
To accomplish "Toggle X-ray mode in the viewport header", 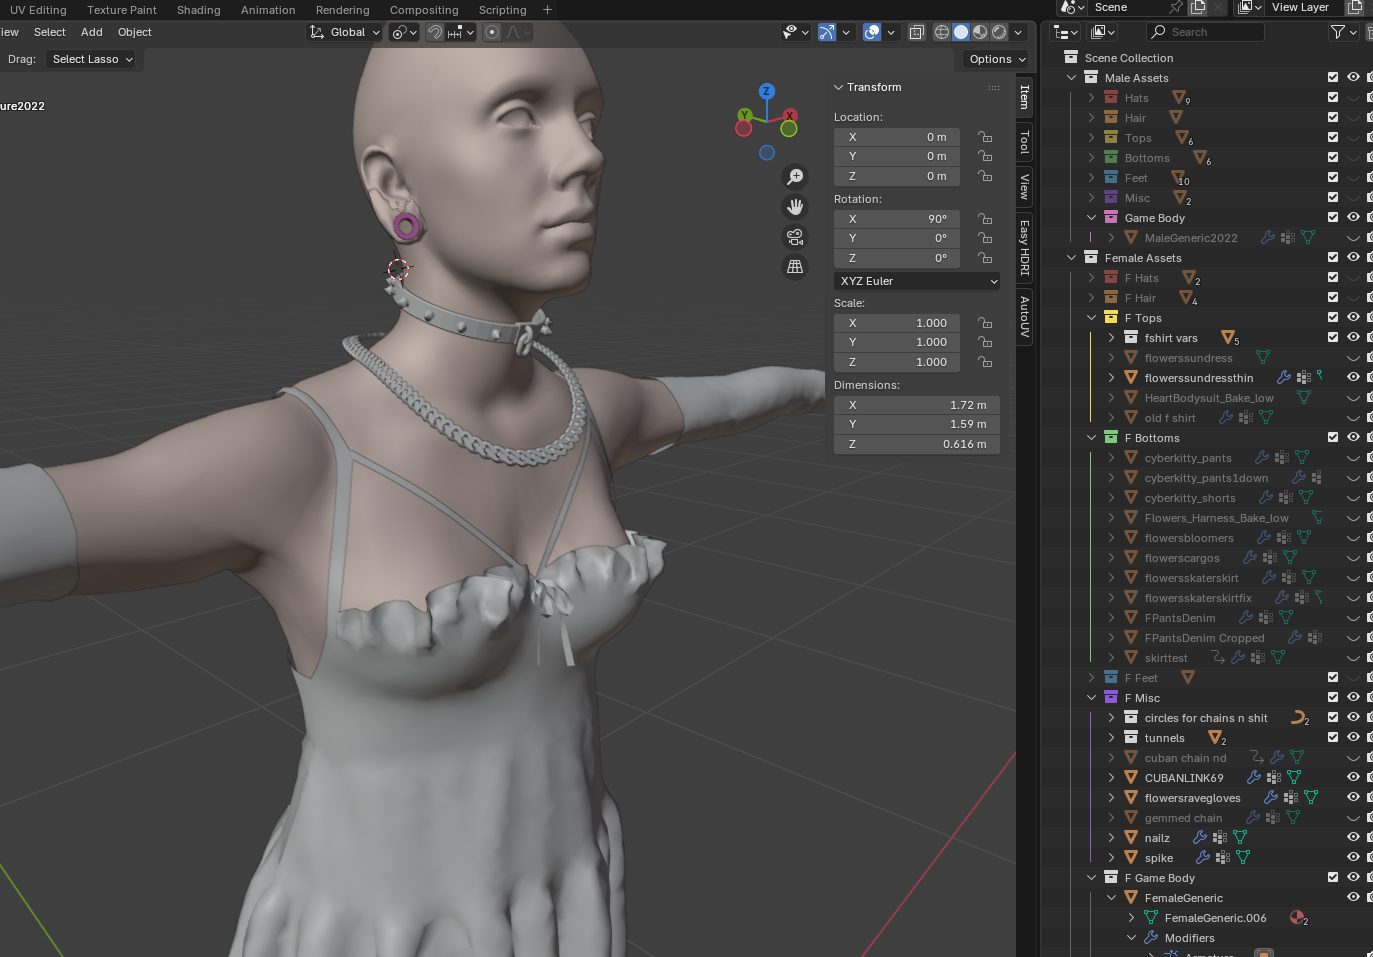I will [x=917, y=32].
